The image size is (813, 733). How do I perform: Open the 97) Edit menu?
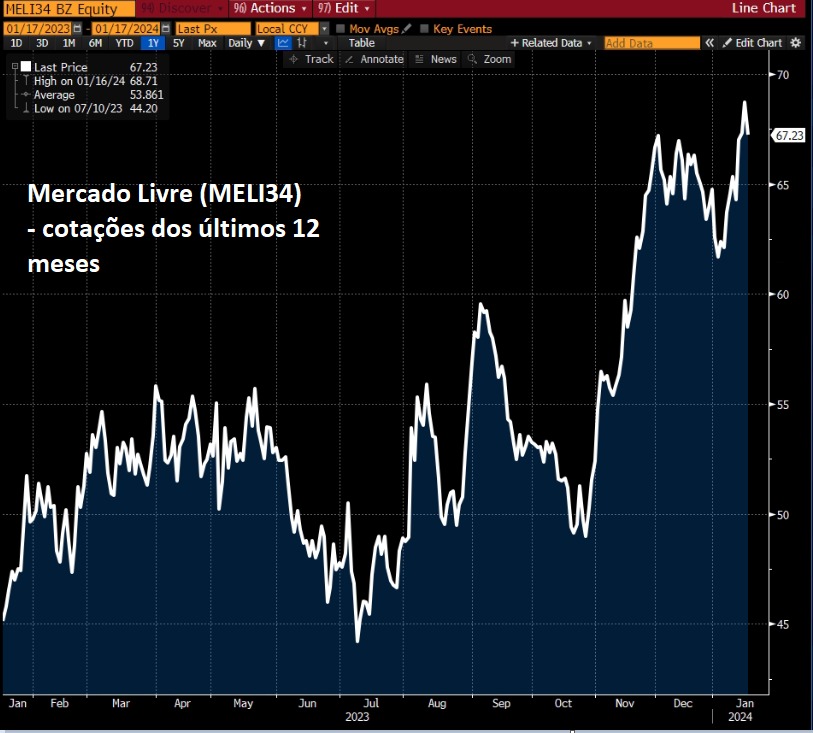click(x=344, y=8)
